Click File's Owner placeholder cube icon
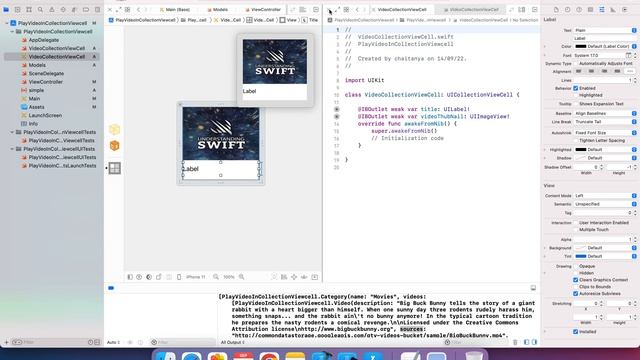Screen dimensions: 640x360 (114, 129)
